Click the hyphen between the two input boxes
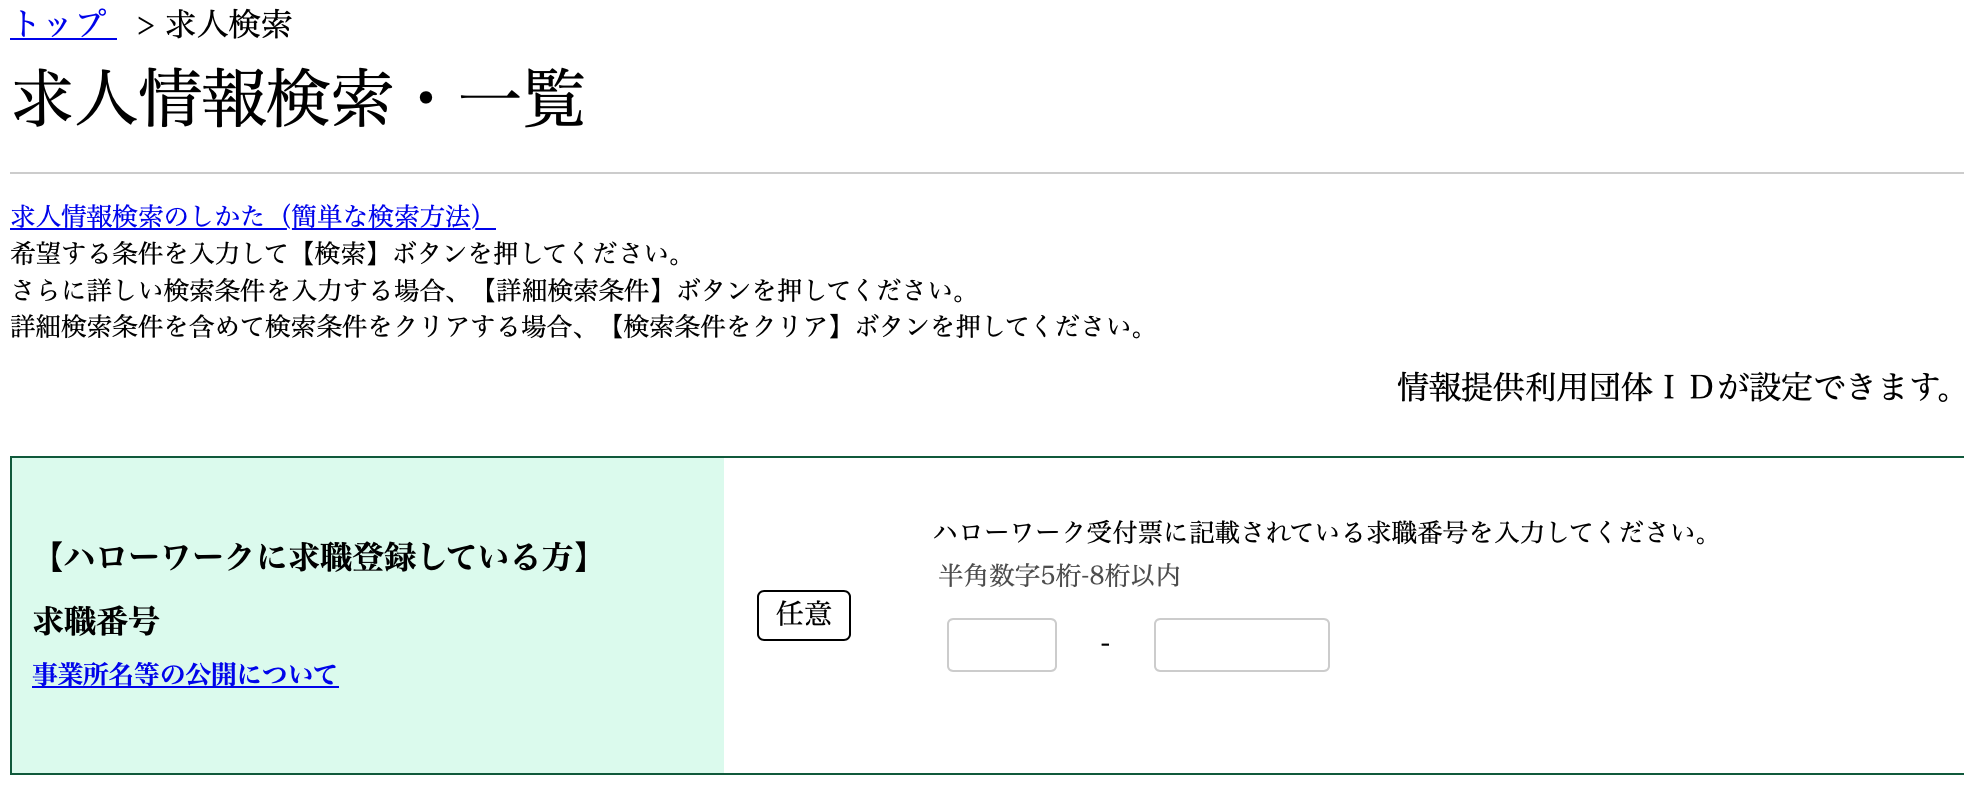 [x=1105, y=645]
